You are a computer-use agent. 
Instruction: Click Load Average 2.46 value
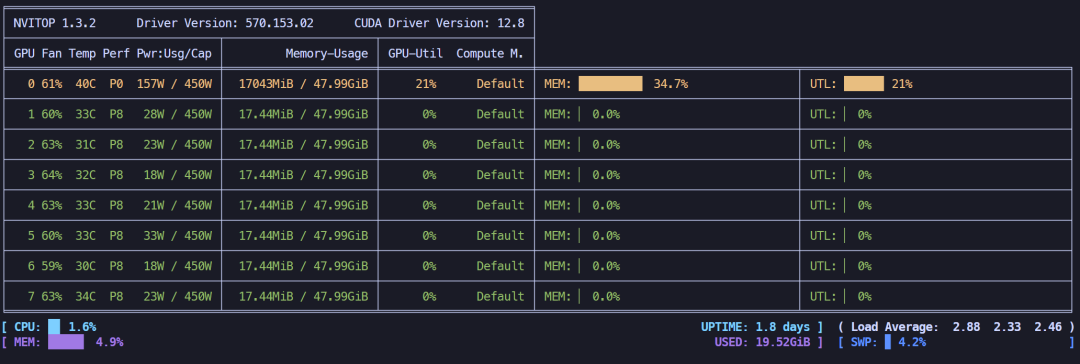click(1048, 327)
